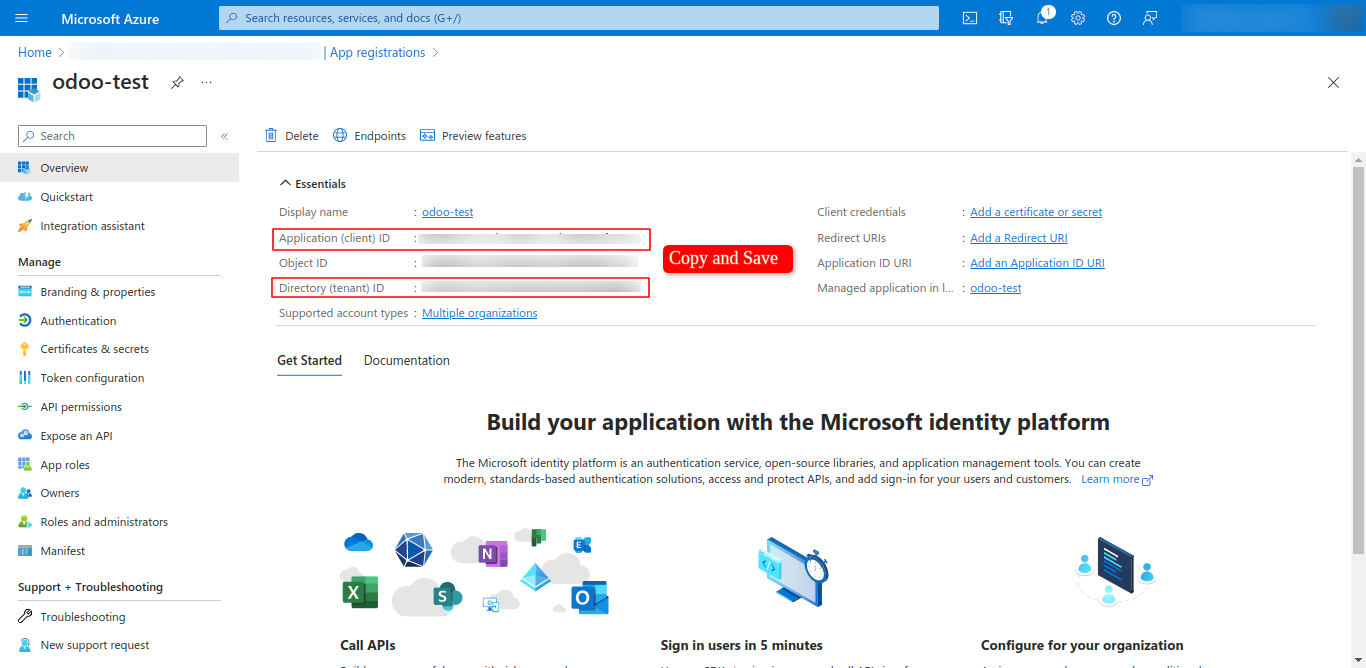Click the Certificates & secrets key icon
This screenshot has width=1366, height=668.
(25, 349)
